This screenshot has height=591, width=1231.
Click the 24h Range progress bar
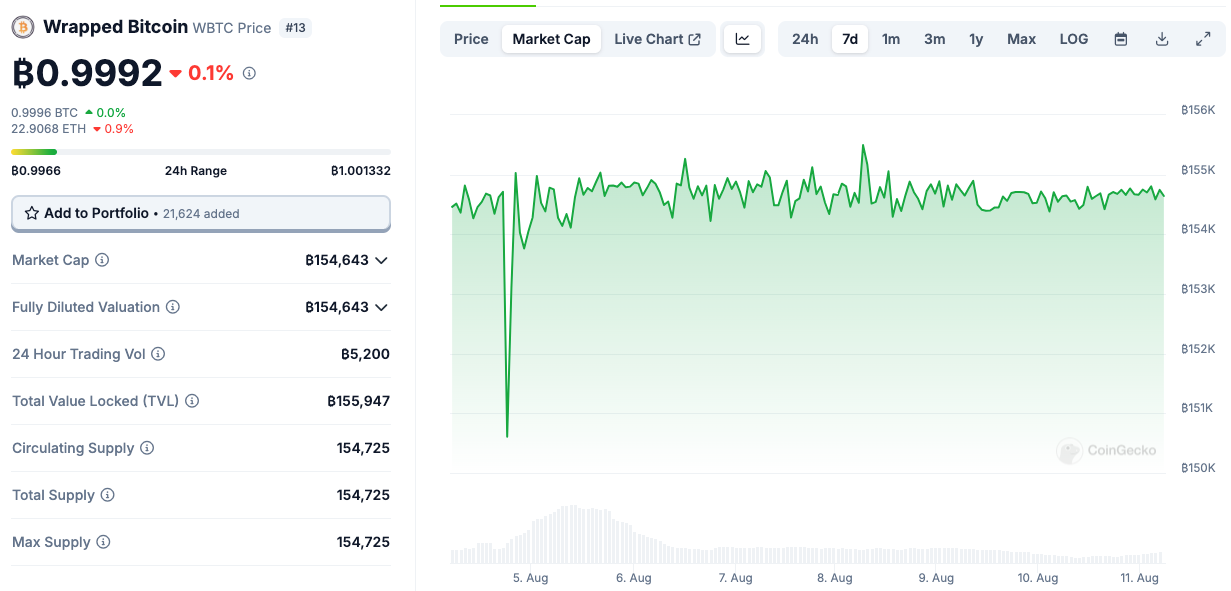click(201, 152)
